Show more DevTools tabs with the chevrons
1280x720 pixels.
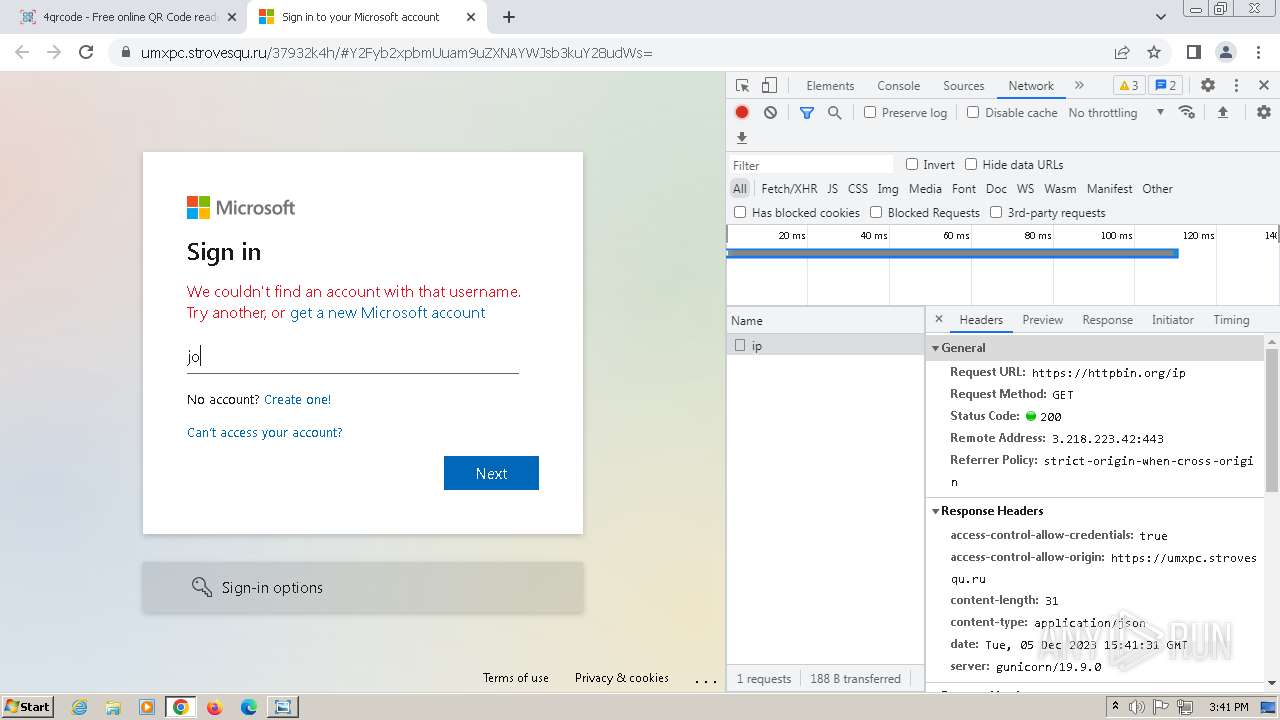point(1079,86)
